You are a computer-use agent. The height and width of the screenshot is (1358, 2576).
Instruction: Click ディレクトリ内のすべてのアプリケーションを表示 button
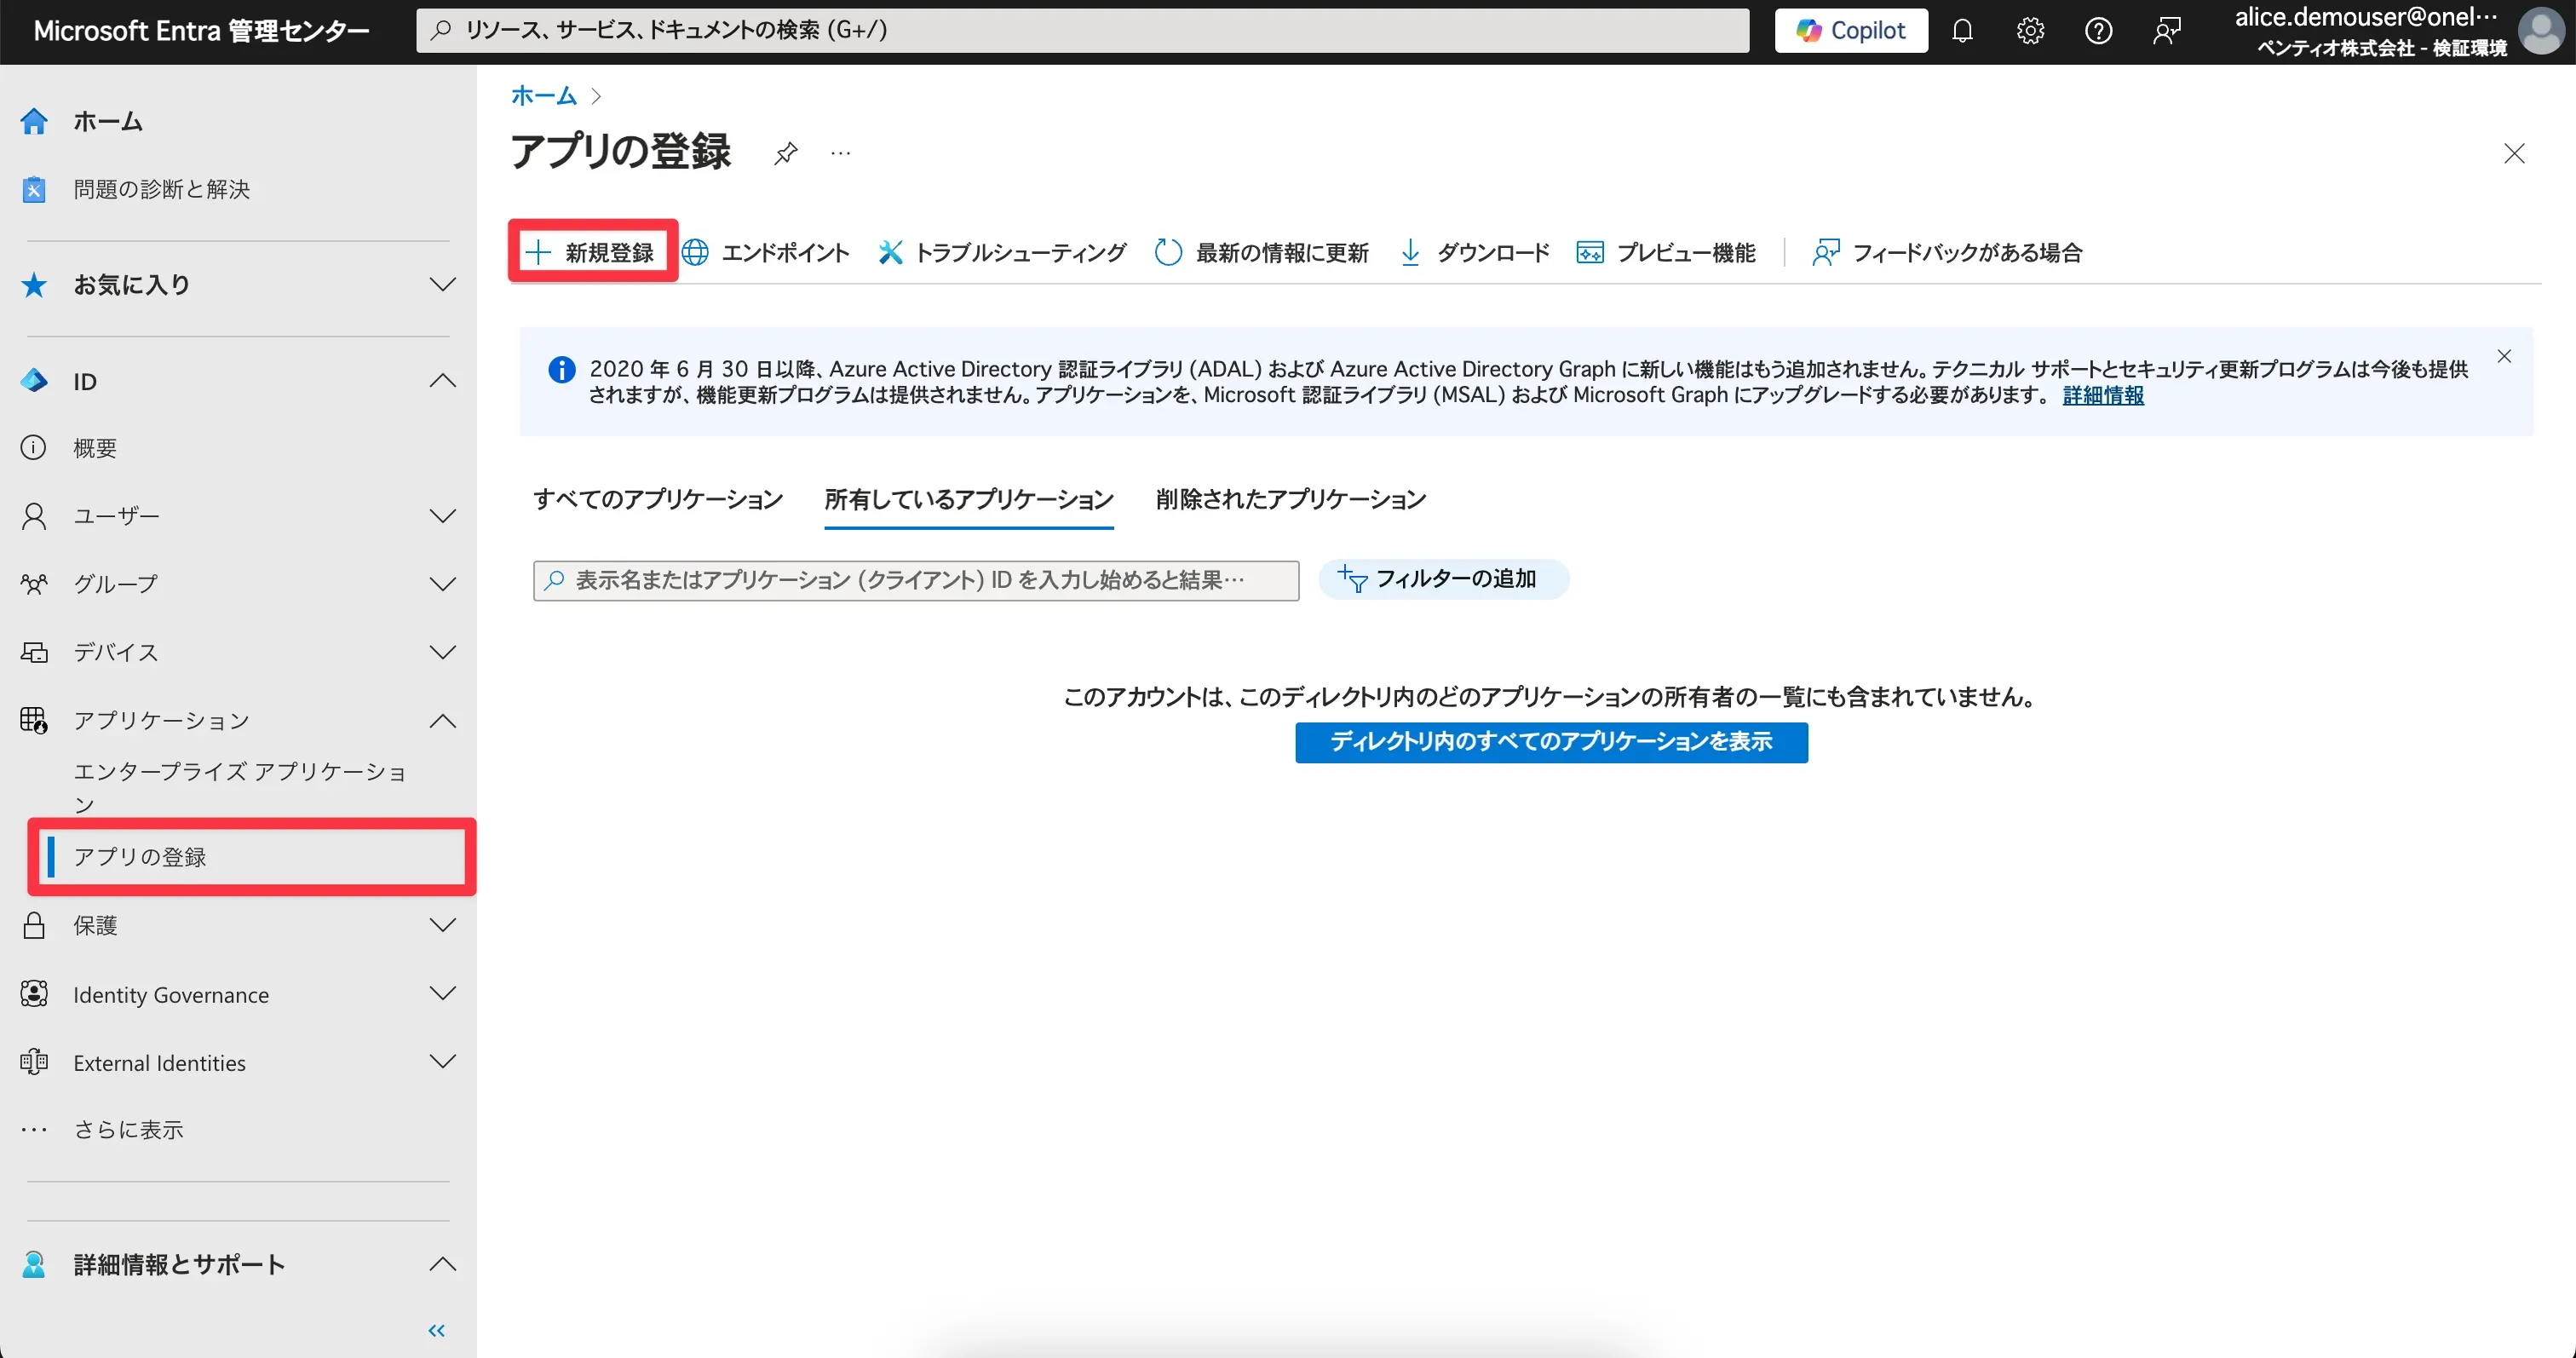point(1551,742)
